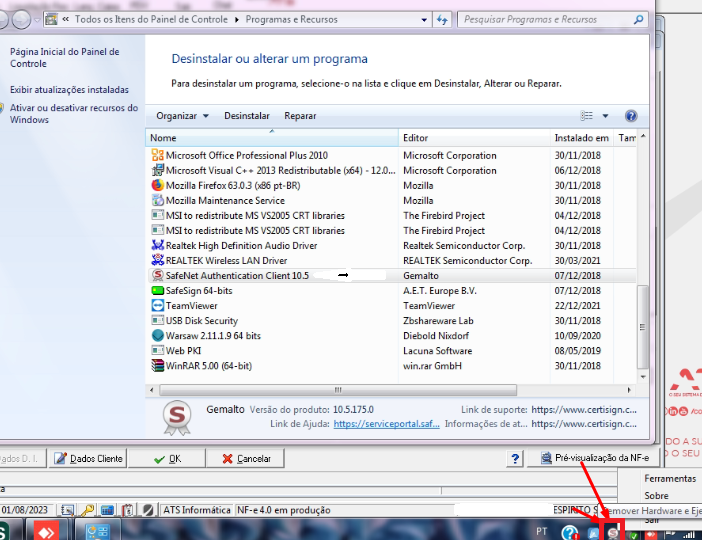This screenshot has height=540, width=702.
Task: Click the key icon in status bar
Action: coord(87,510)
